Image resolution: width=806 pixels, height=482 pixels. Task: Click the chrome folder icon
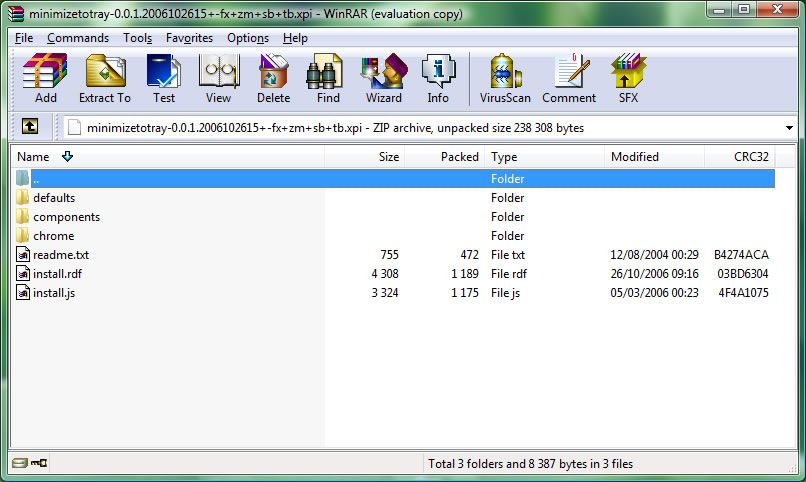22,235
